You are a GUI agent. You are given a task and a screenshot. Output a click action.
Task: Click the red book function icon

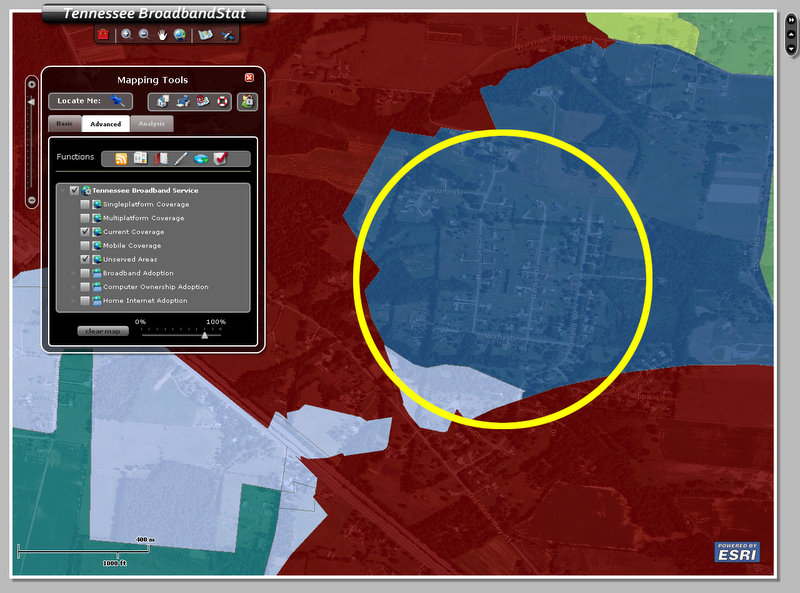click(161, 158)
